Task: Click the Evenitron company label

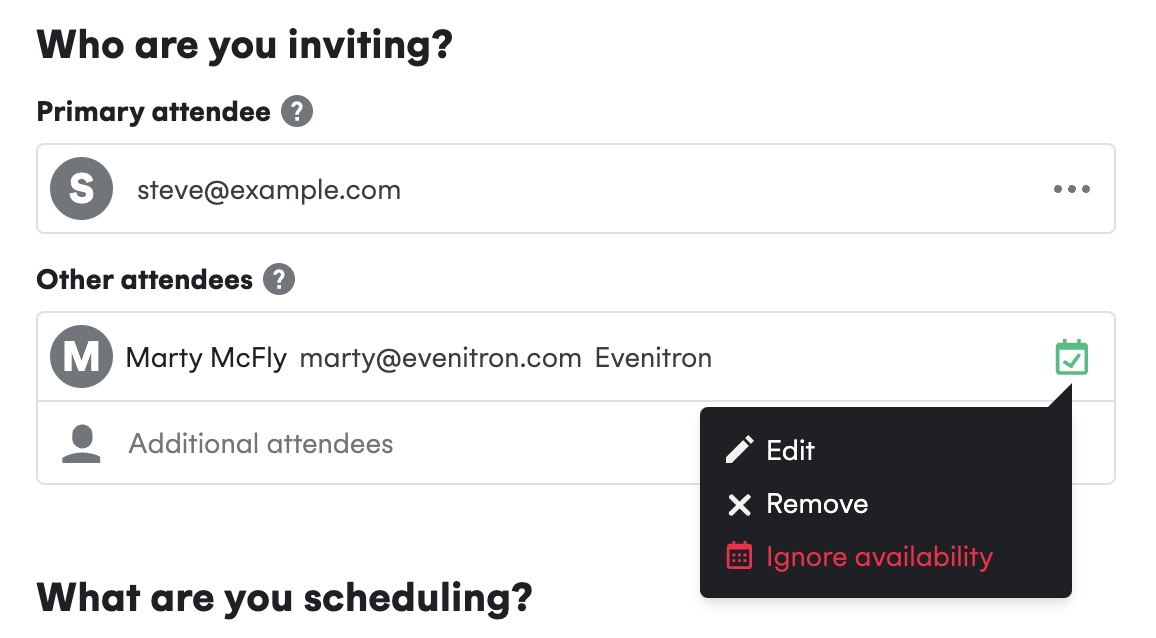Action: pos(653,358)
